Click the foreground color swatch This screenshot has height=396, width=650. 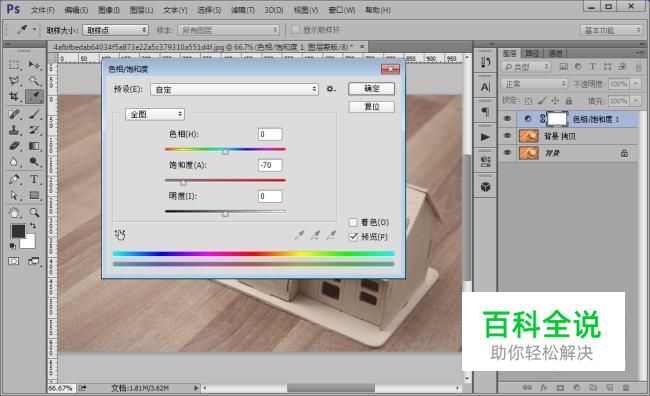(x=18, y=231)
